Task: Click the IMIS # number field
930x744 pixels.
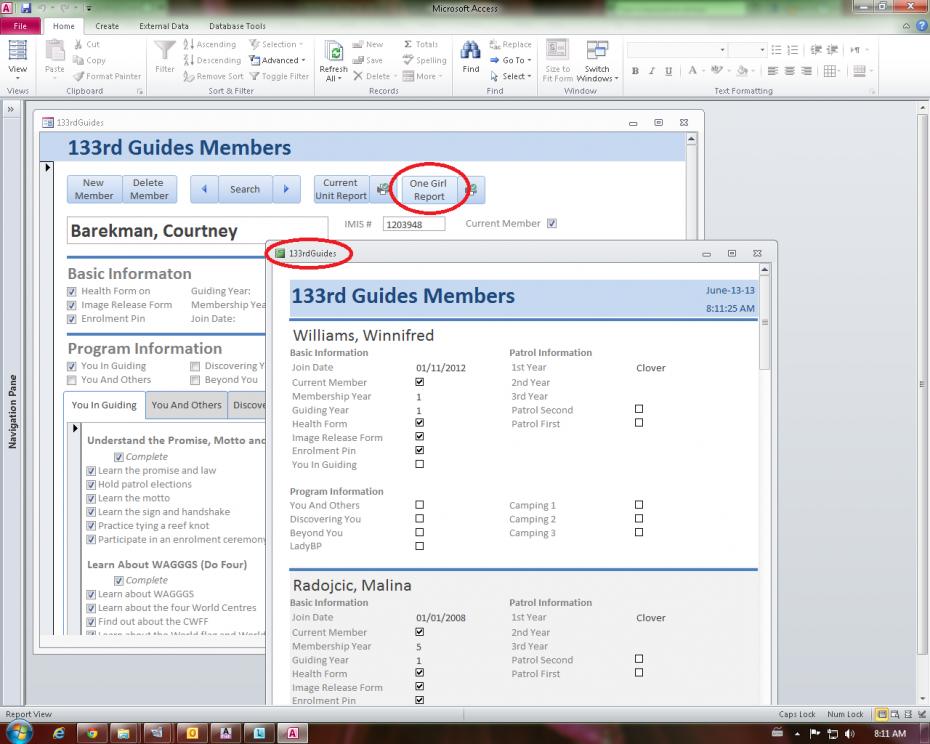Action: 413,224
